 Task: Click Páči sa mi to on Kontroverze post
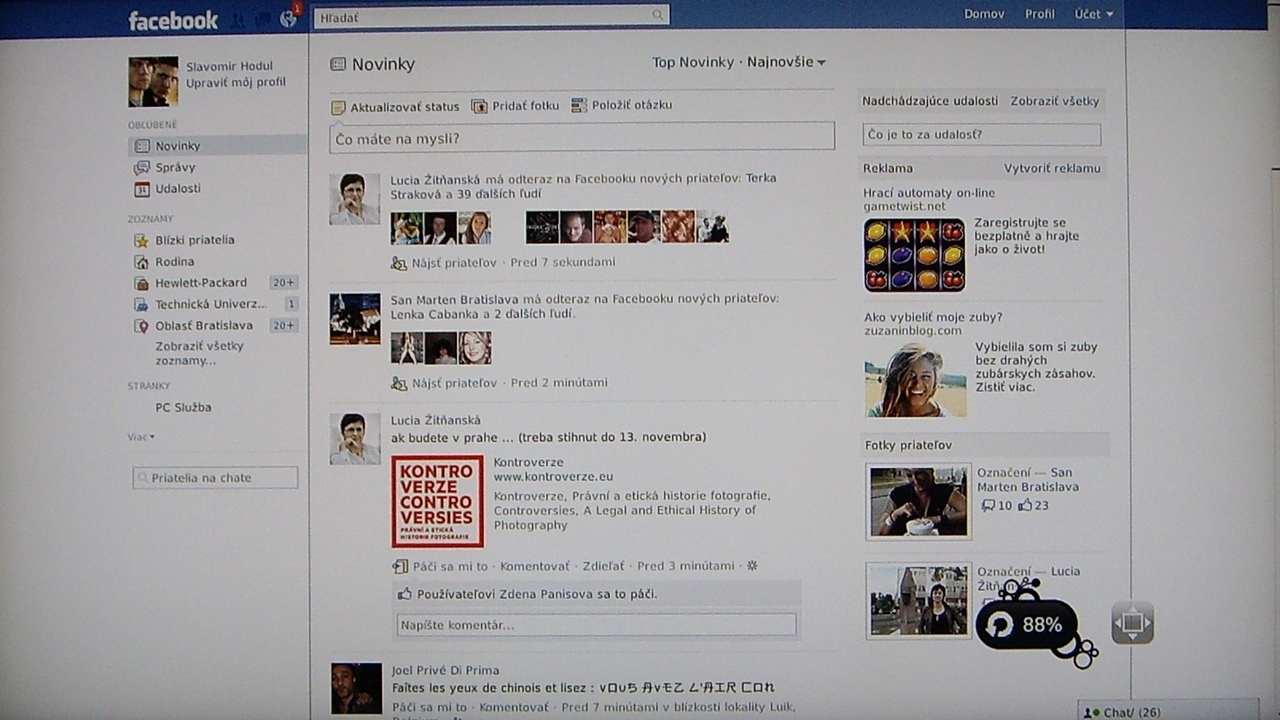(450, 566)
